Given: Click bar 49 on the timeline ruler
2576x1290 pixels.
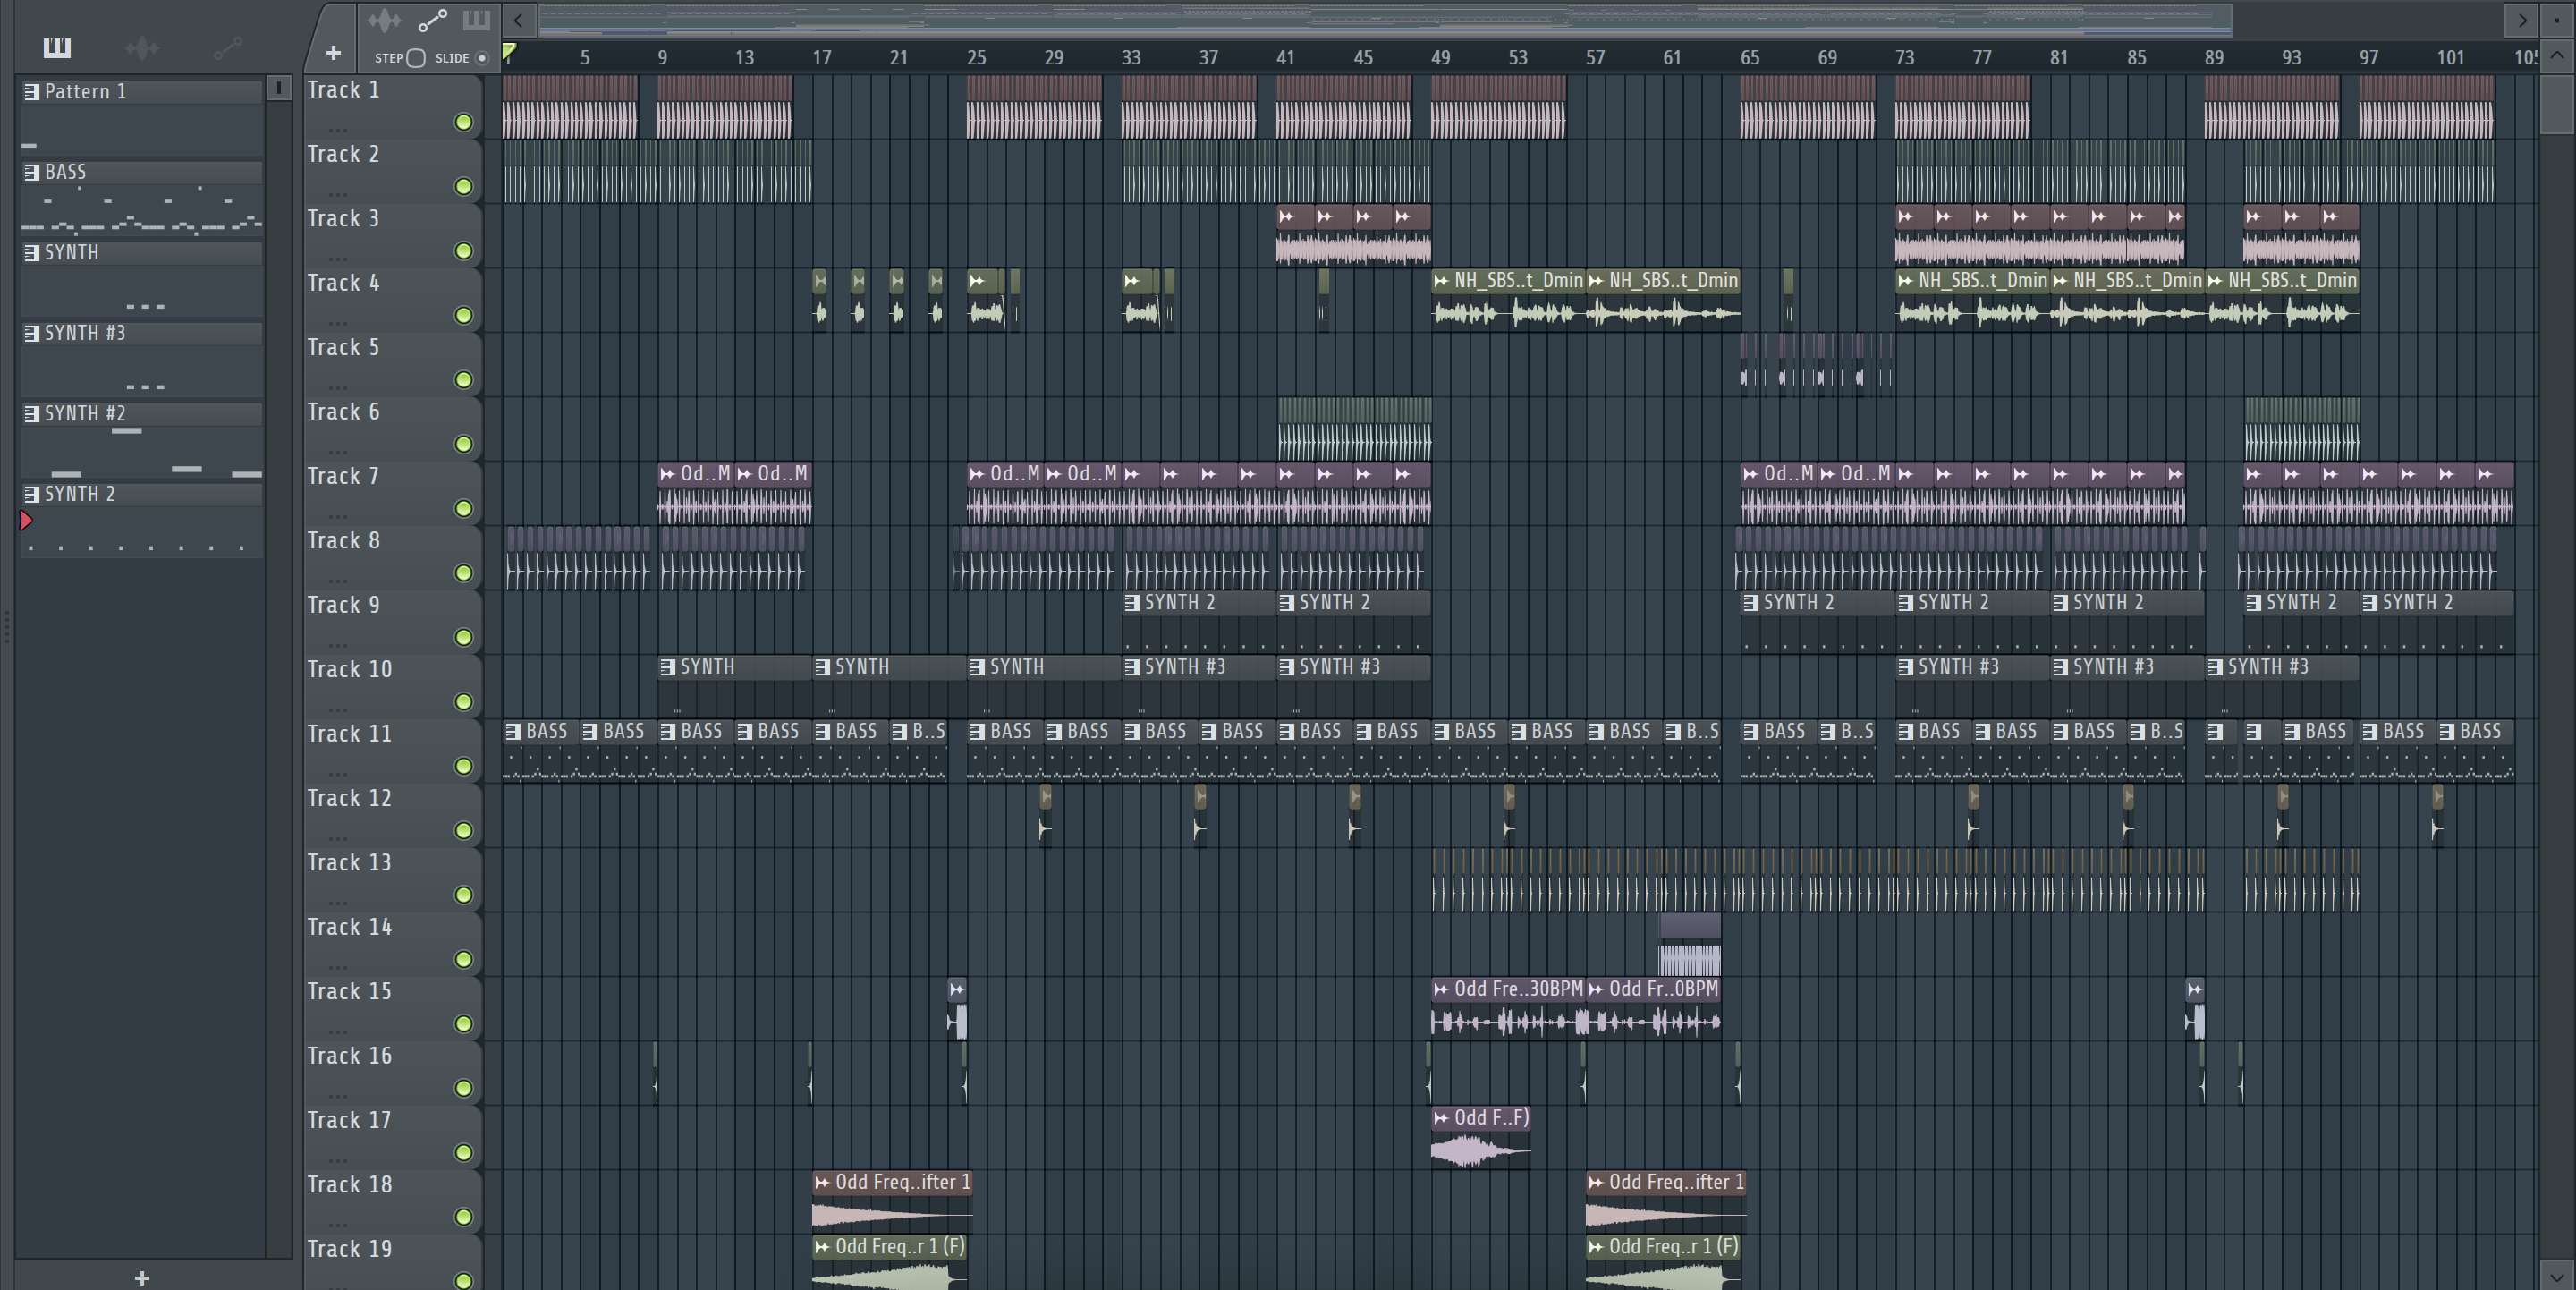Looking at the screenshot, I should (x=1440, y=57).
